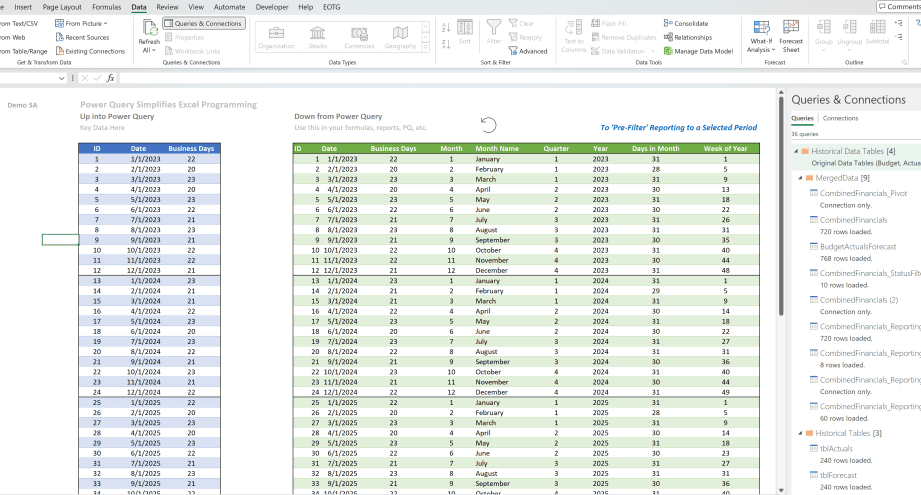This screenshot has height=495, width=921.
Task: Click the Ungroup outline icon
Action: (849, 27)
